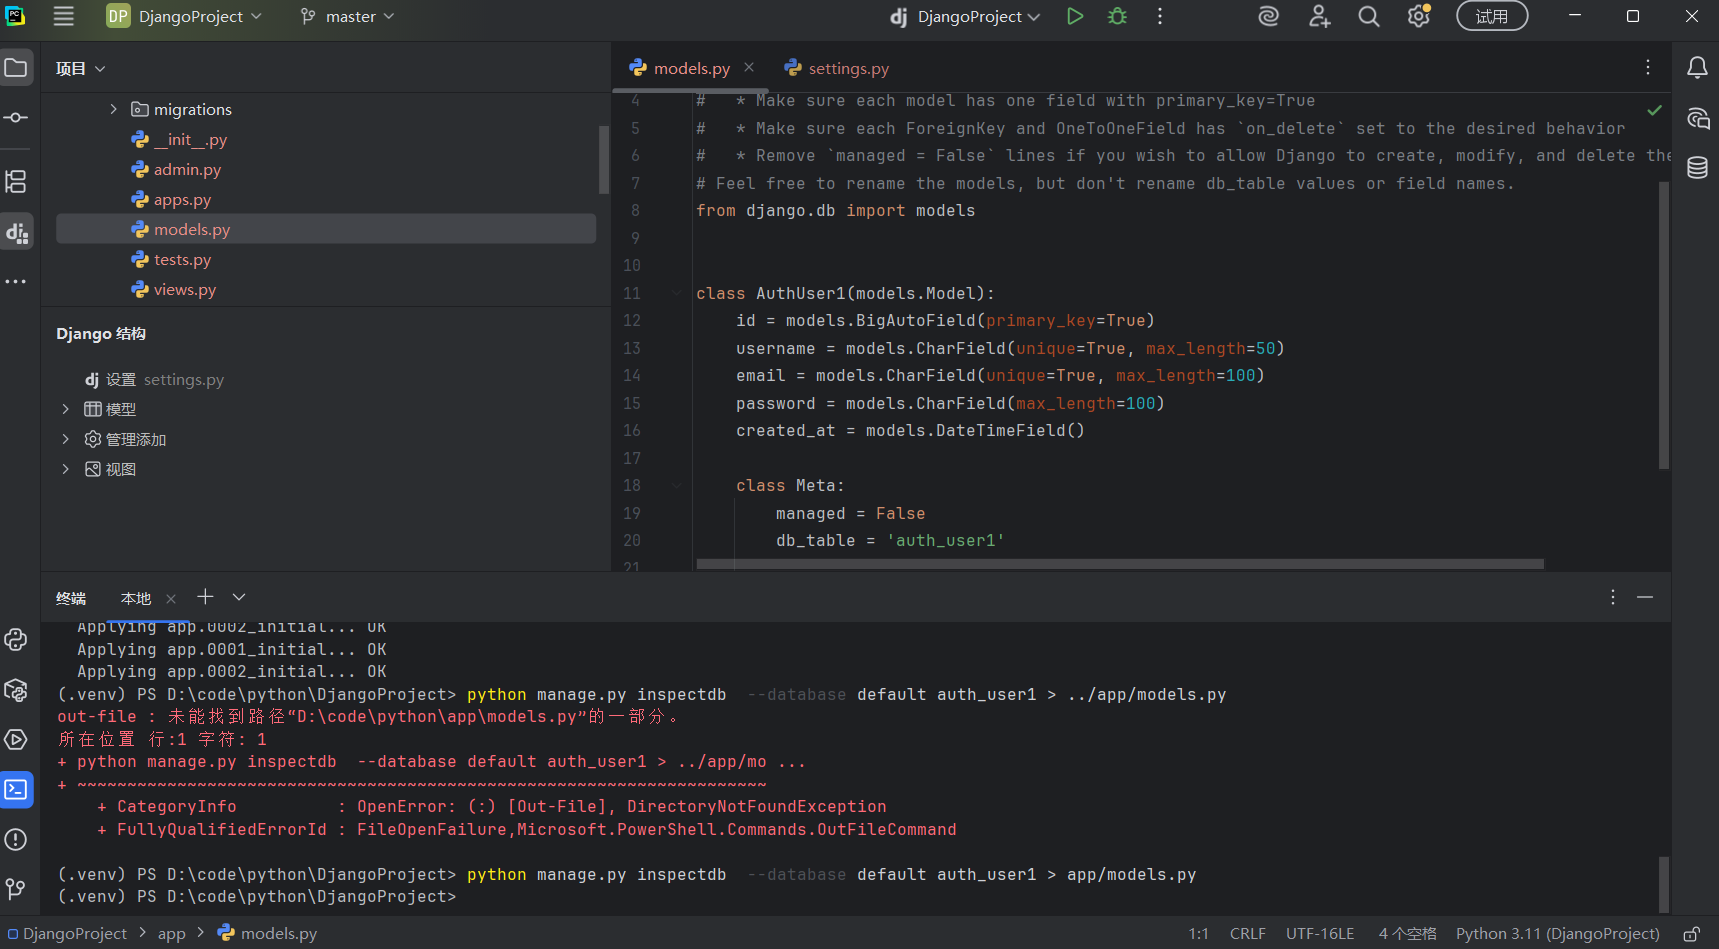Open the run configuration DjangoProject dropdown
Viewport: 1719px width, 949px height.
(x=965, y=16)
